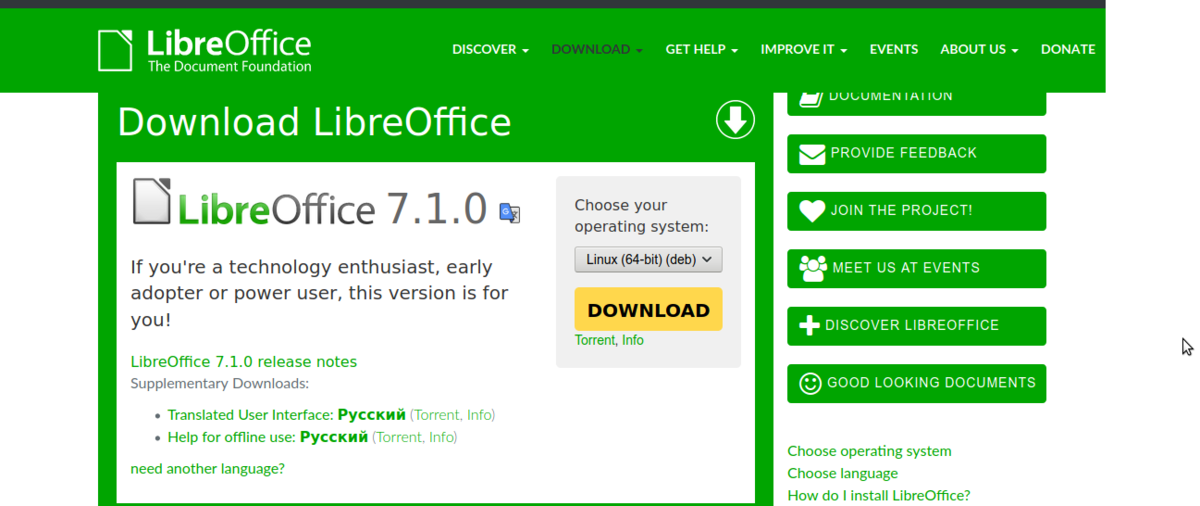The image size is (1200, 506).
Task: Expand the Improve It menu
Action: point(804,49)
